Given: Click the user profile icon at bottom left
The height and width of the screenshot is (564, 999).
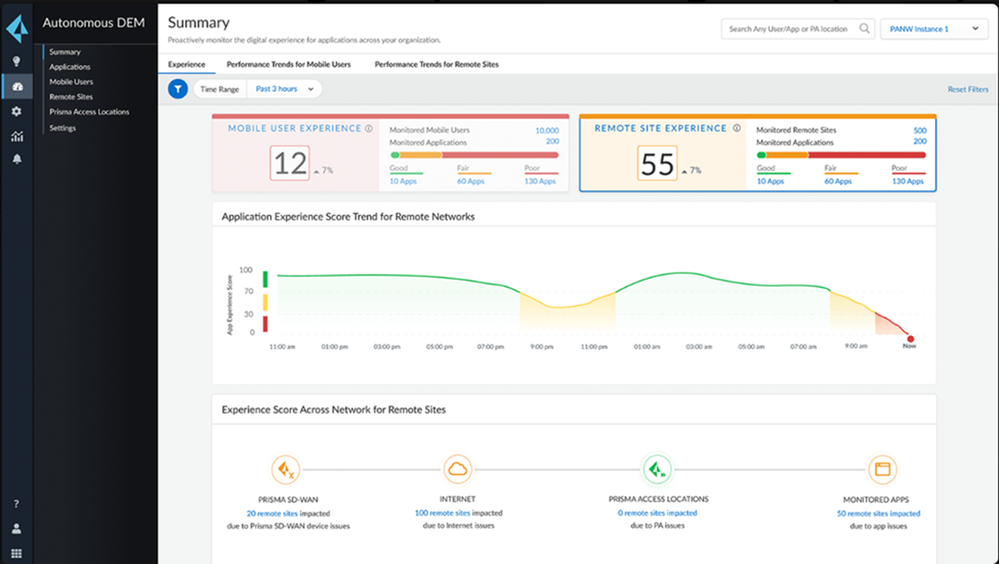Looking at the screenshot, I should tap(16, 529).
